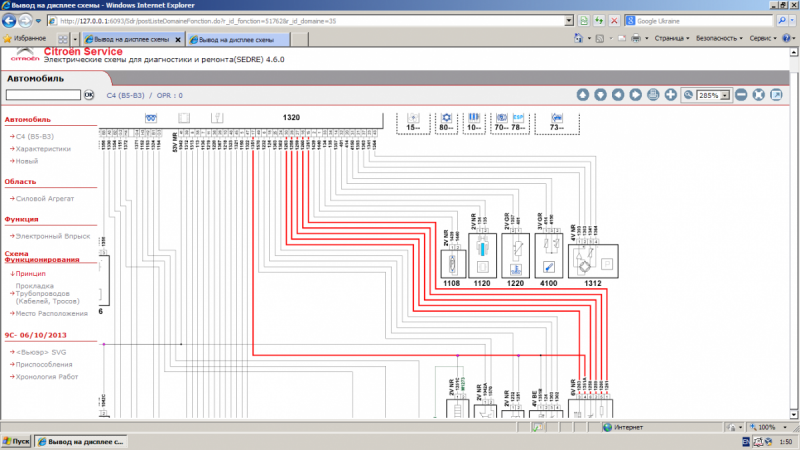Viewport: 800px width, 450px height.
Task: Pan the schematic left with arrow icon
Action: [x=618, y=95]
